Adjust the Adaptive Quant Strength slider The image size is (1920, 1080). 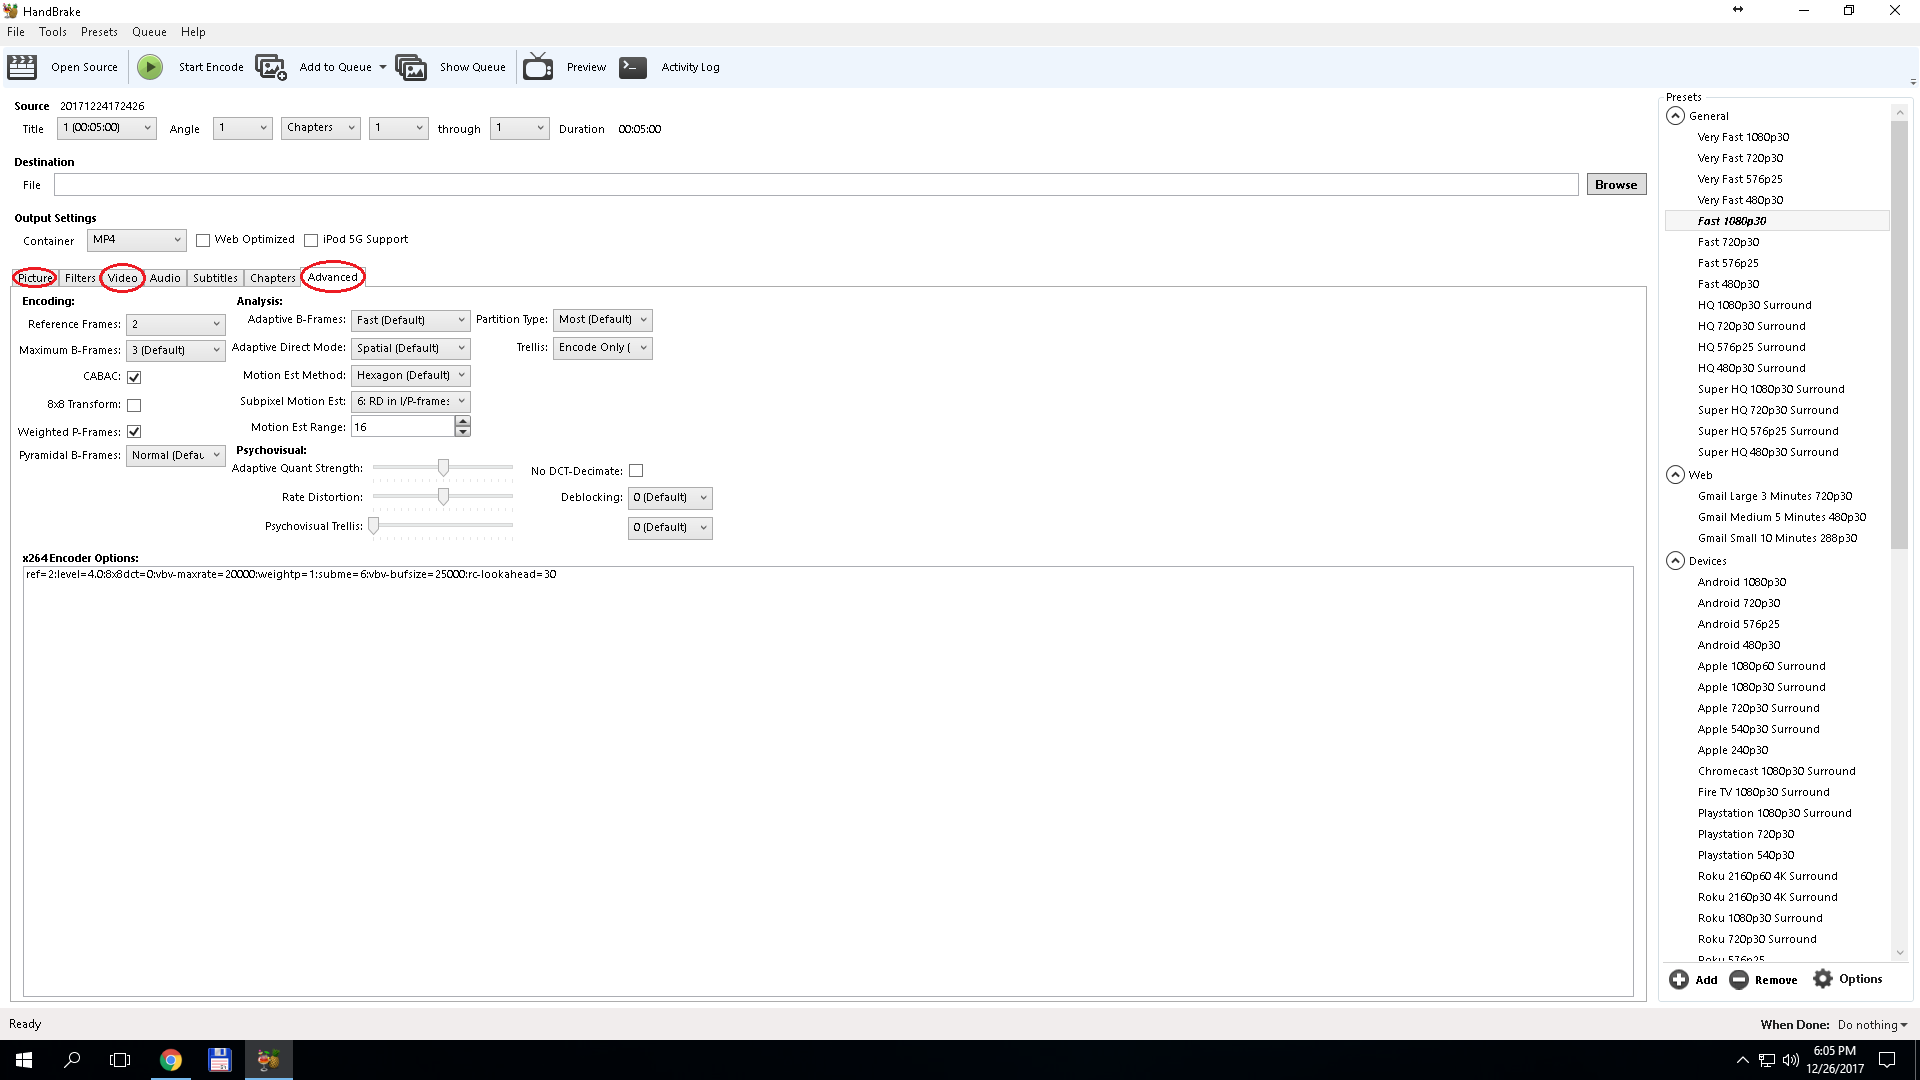tap(443, 467)
